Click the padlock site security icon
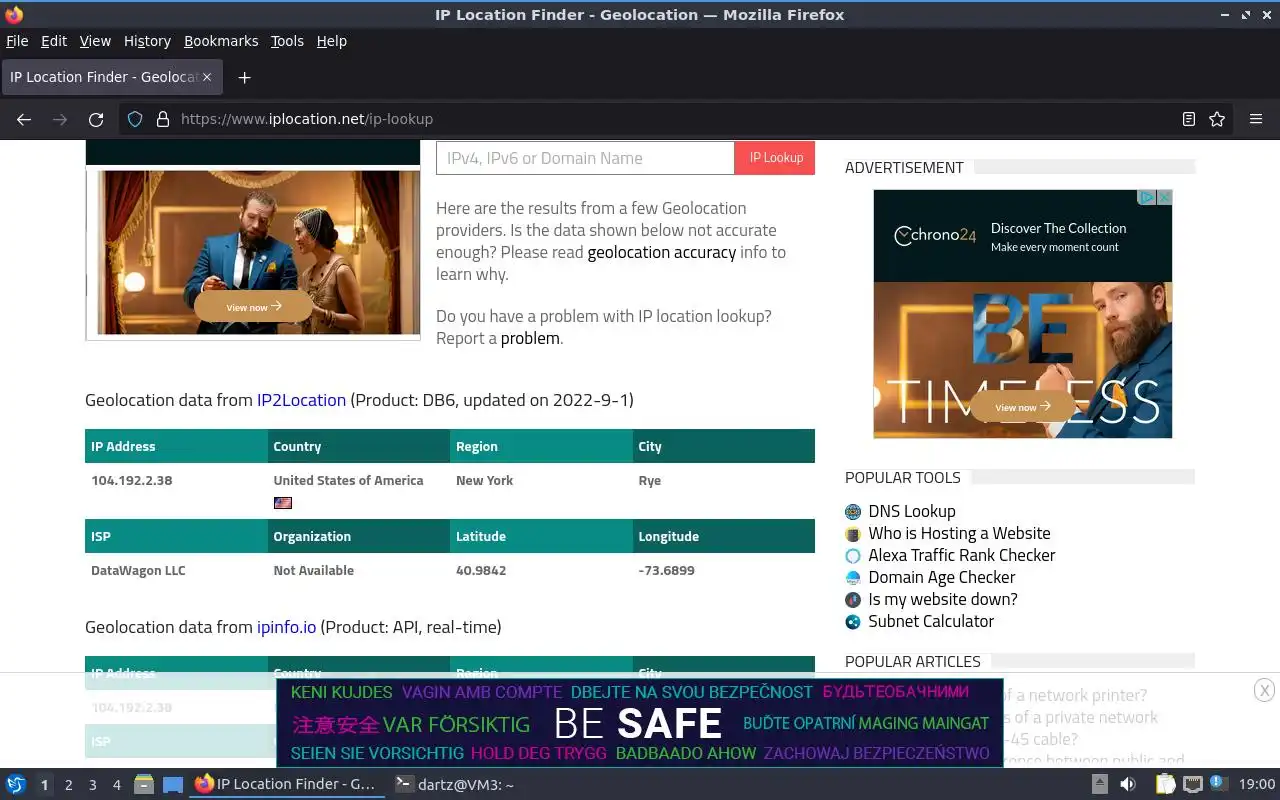The height and width of the screenshot is (800, 1280). pos(163,119)
